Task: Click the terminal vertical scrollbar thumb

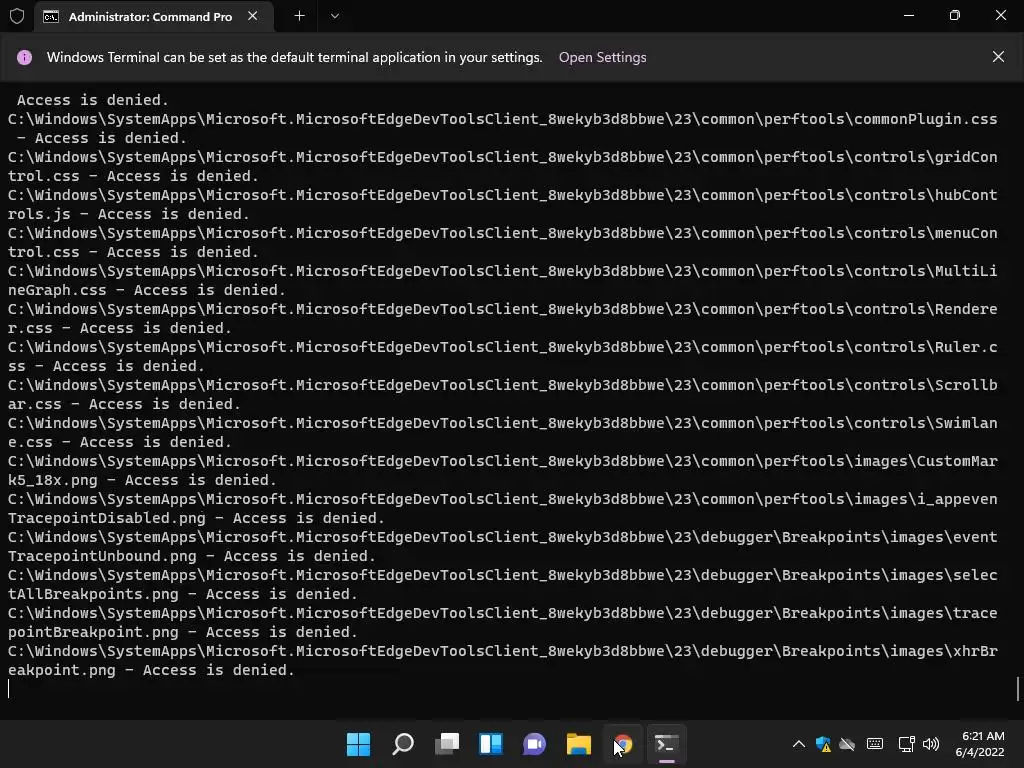Action: tap(1017, 688)
